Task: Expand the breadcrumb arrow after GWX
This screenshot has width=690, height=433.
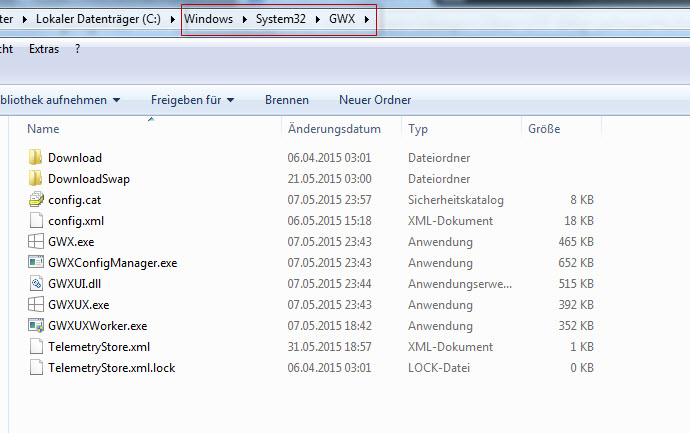Action: tap(367, 19)
